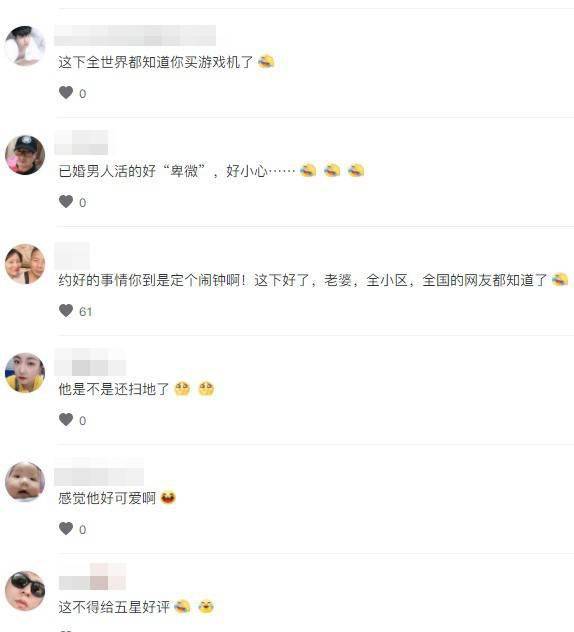Open the 61 like count
574x632 pixels.
pyautogui.click(x=85, y=311)
